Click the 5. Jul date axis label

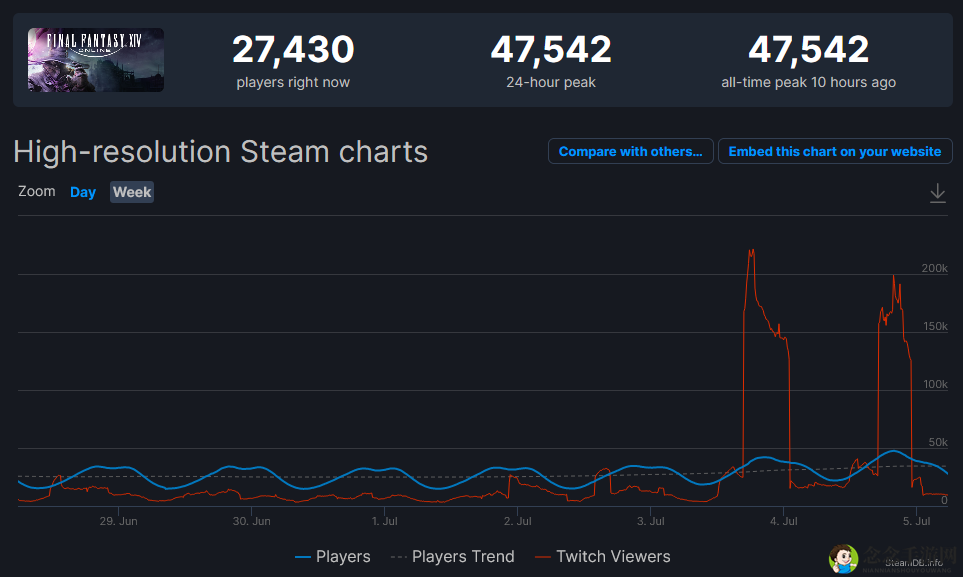coord(916,521)
